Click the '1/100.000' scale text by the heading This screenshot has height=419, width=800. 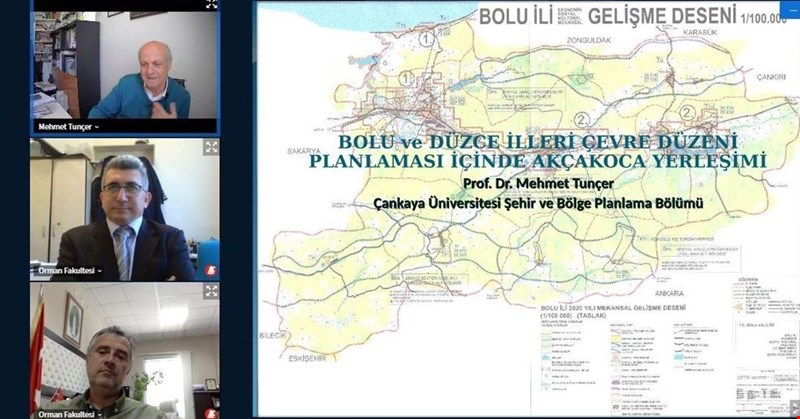[764, 19]
